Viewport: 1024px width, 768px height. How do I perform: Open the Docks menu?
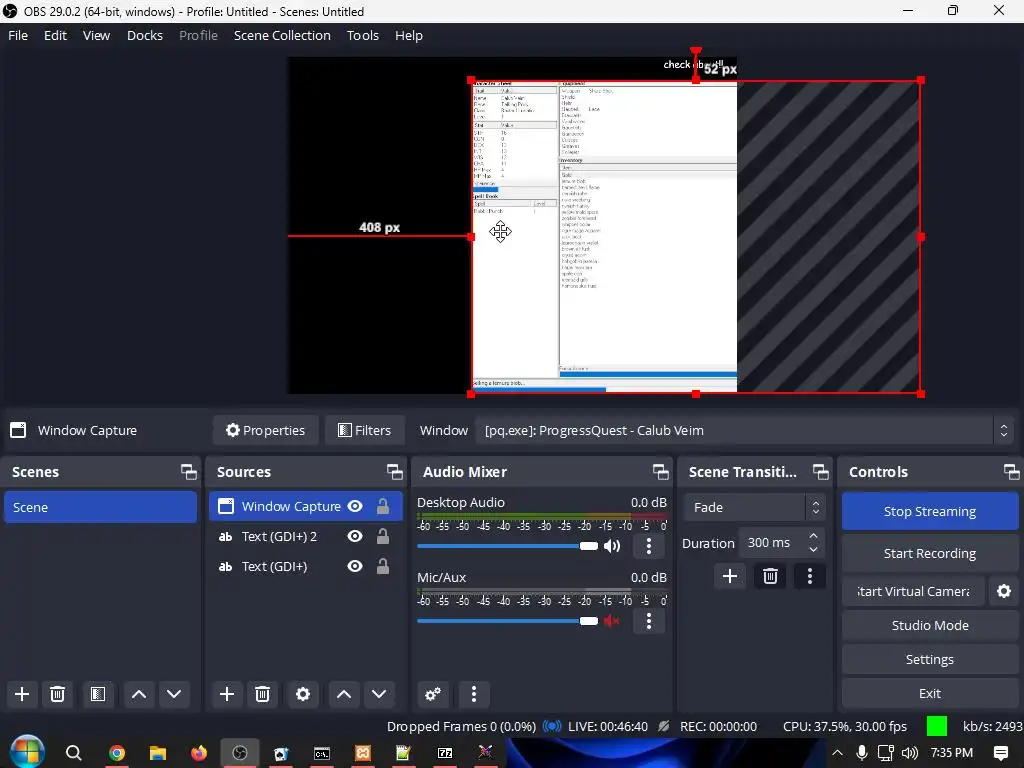point(144,35)
